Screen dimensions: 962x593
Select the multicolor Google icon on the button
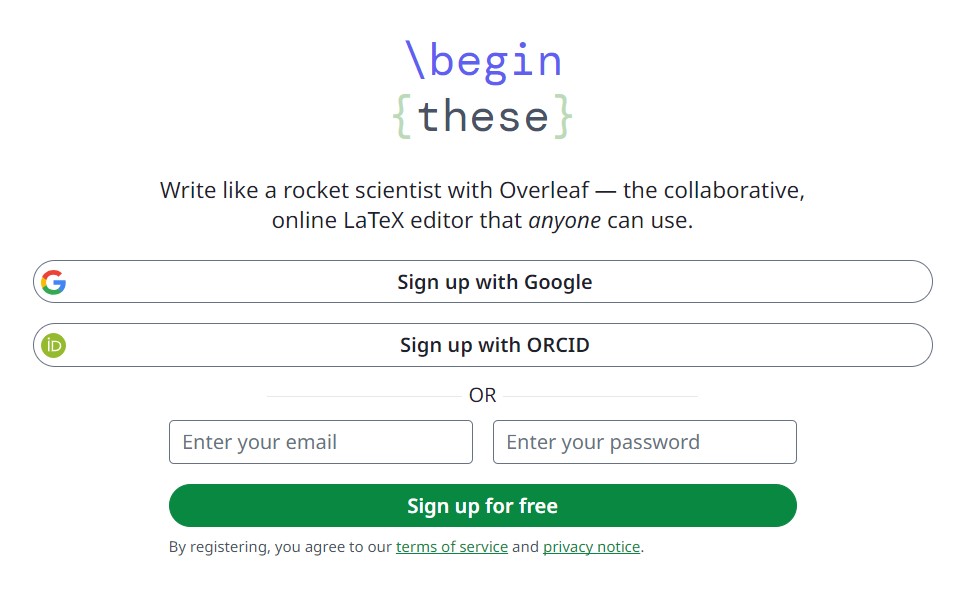point(55,281)
